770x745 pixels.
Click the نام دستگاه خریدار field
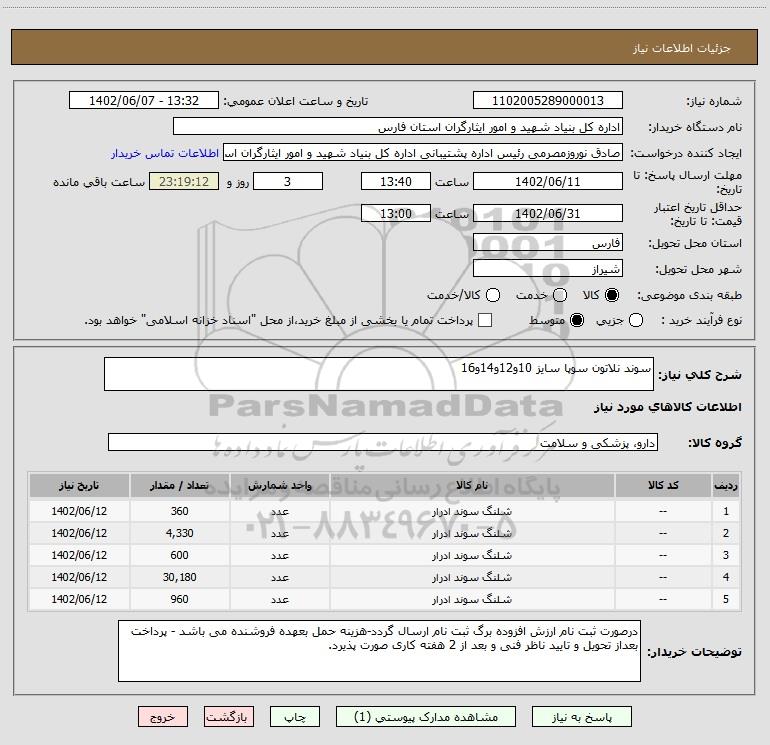click(x=398, y=127)
